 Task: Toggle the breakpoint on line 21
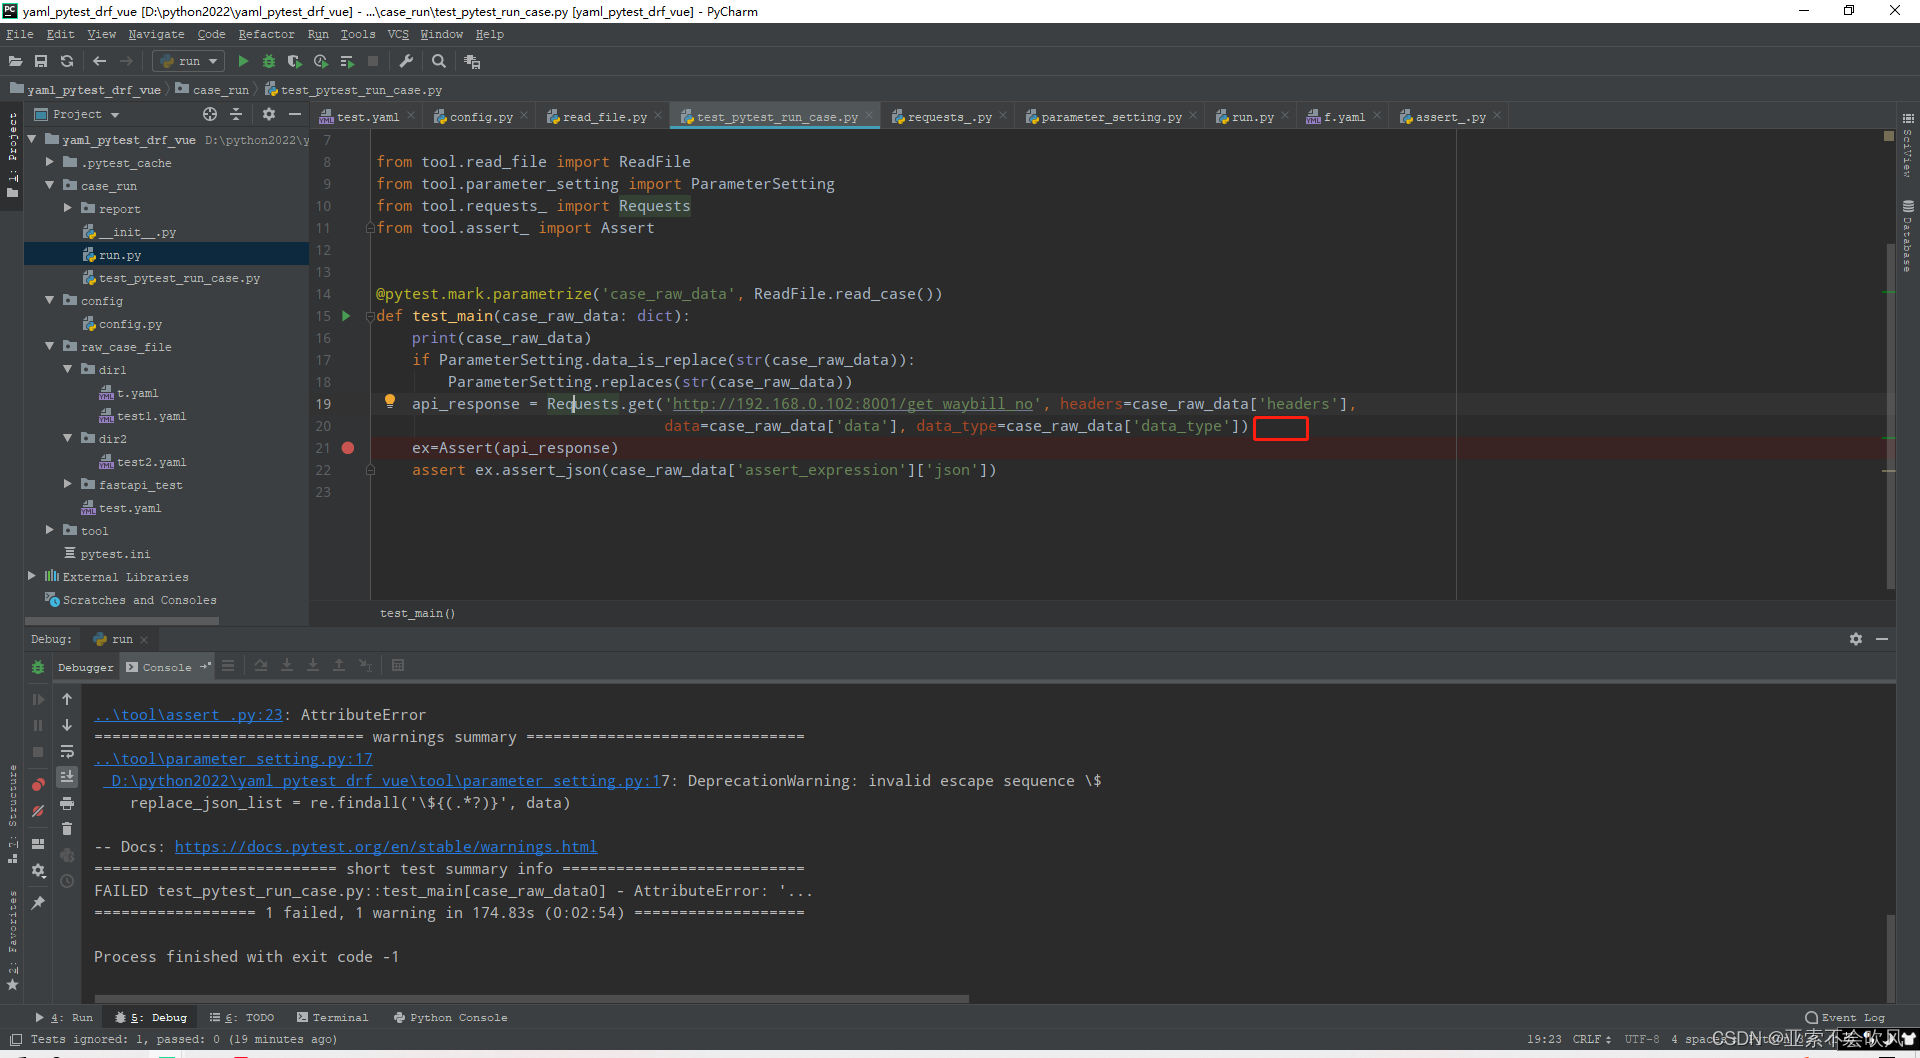coord(348,448)
